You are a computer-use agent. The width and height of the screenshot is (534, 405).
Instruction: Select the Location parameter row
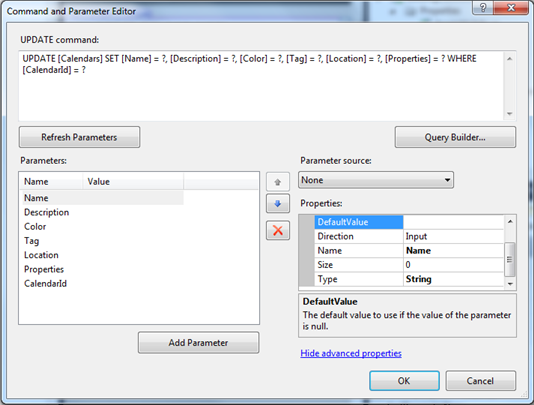(41, 255)
